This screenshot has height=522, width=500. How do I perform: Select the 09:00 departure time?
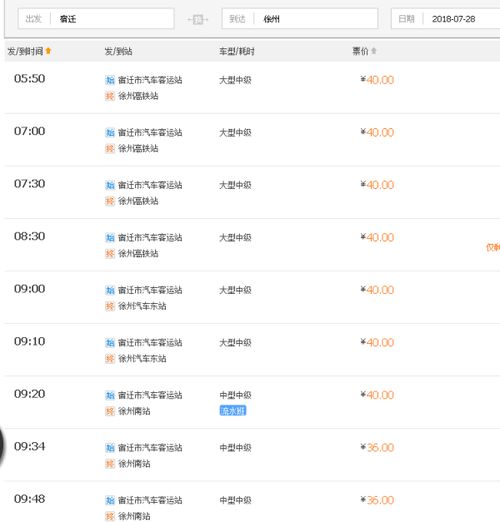point(30,289)
